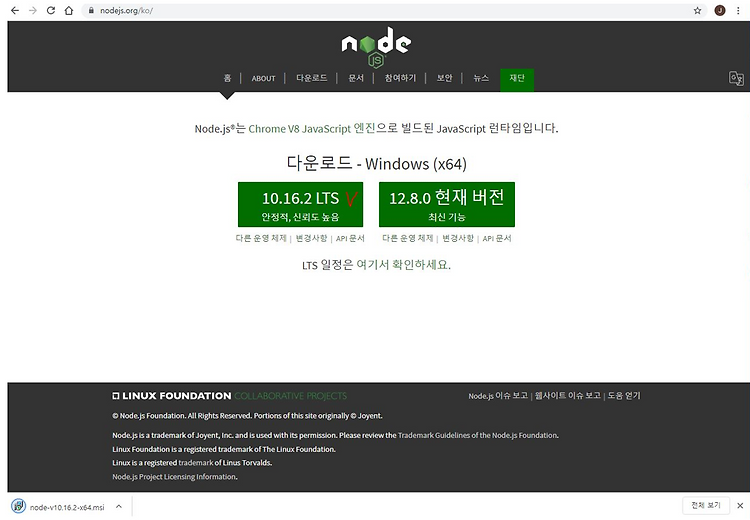Reload the page with refresh icon
Screen dimensions: 750x520
[51, 11]
